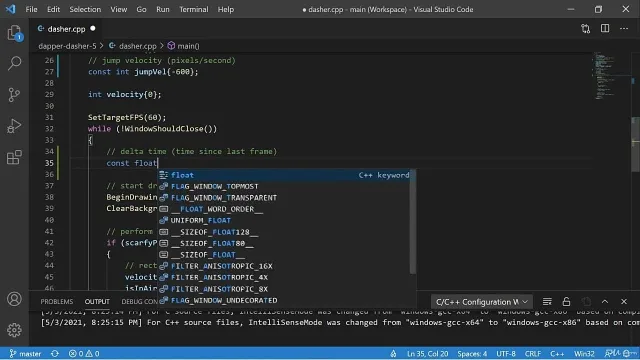Image resolution: width=640 pixels, height=360 pixels.
Task: Click dasher.cpp breadcrumb
Action: [133, 46]
